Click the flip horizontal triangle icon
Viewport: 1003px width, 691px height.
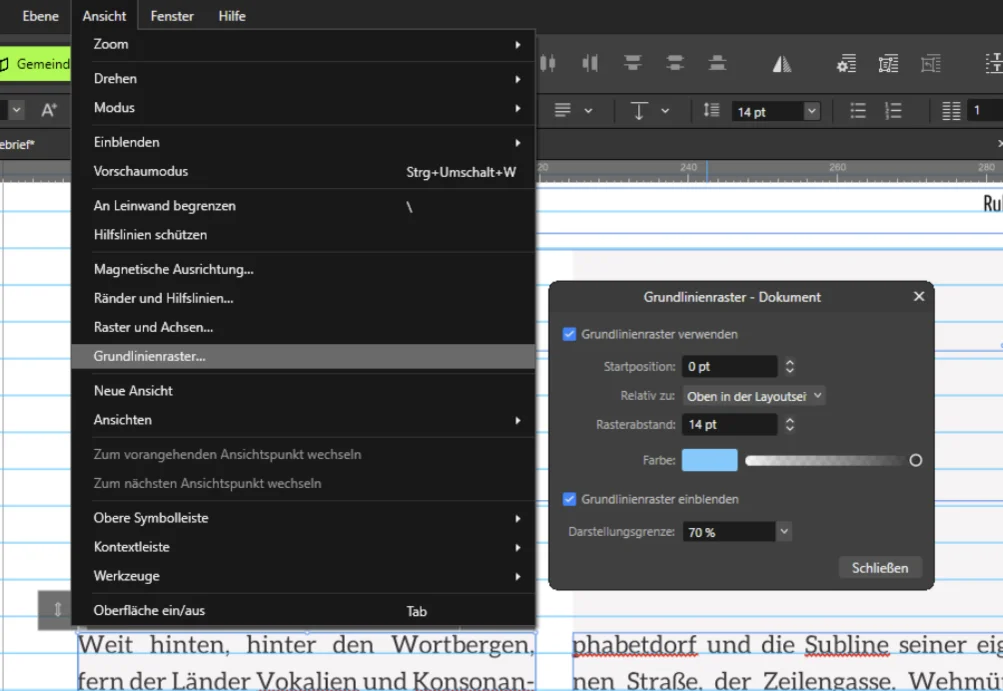pos(782,63)
